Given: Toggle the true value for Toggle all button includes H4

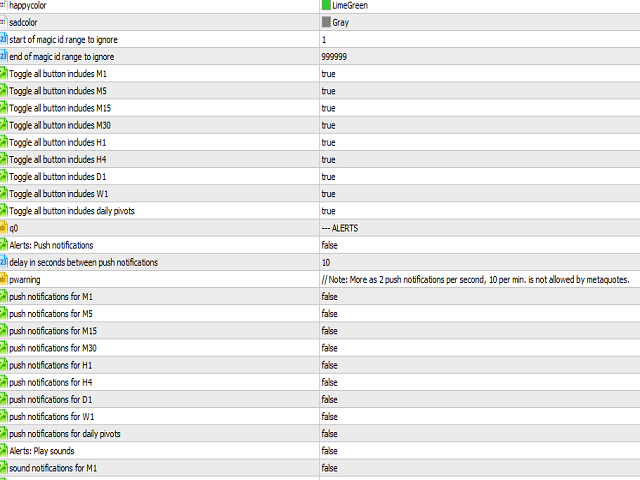Looking at the screenshot, I should click(x=328, y=159).
